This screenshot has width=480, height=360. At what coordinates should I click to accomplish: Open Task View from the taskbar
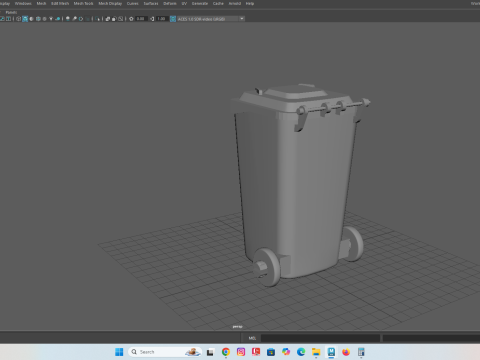(210, 352)
